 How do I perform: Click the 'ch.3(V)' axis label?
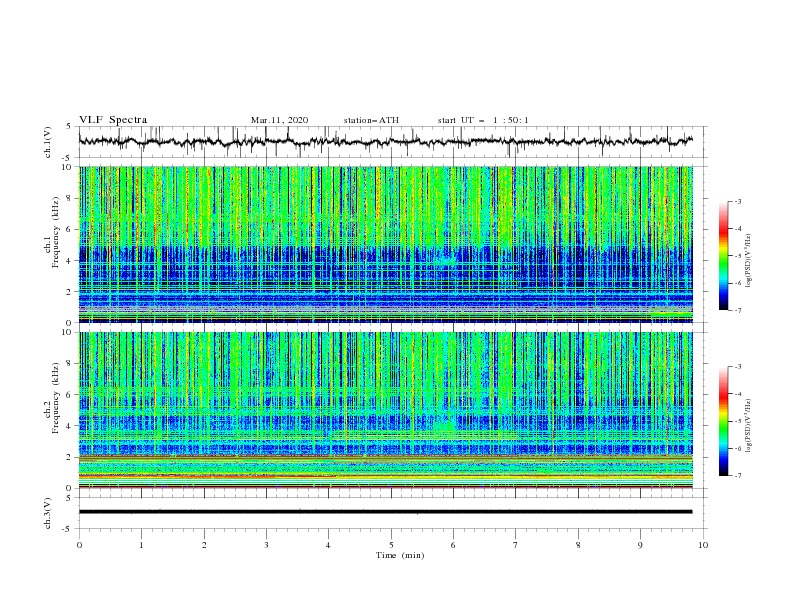point(48,513)
